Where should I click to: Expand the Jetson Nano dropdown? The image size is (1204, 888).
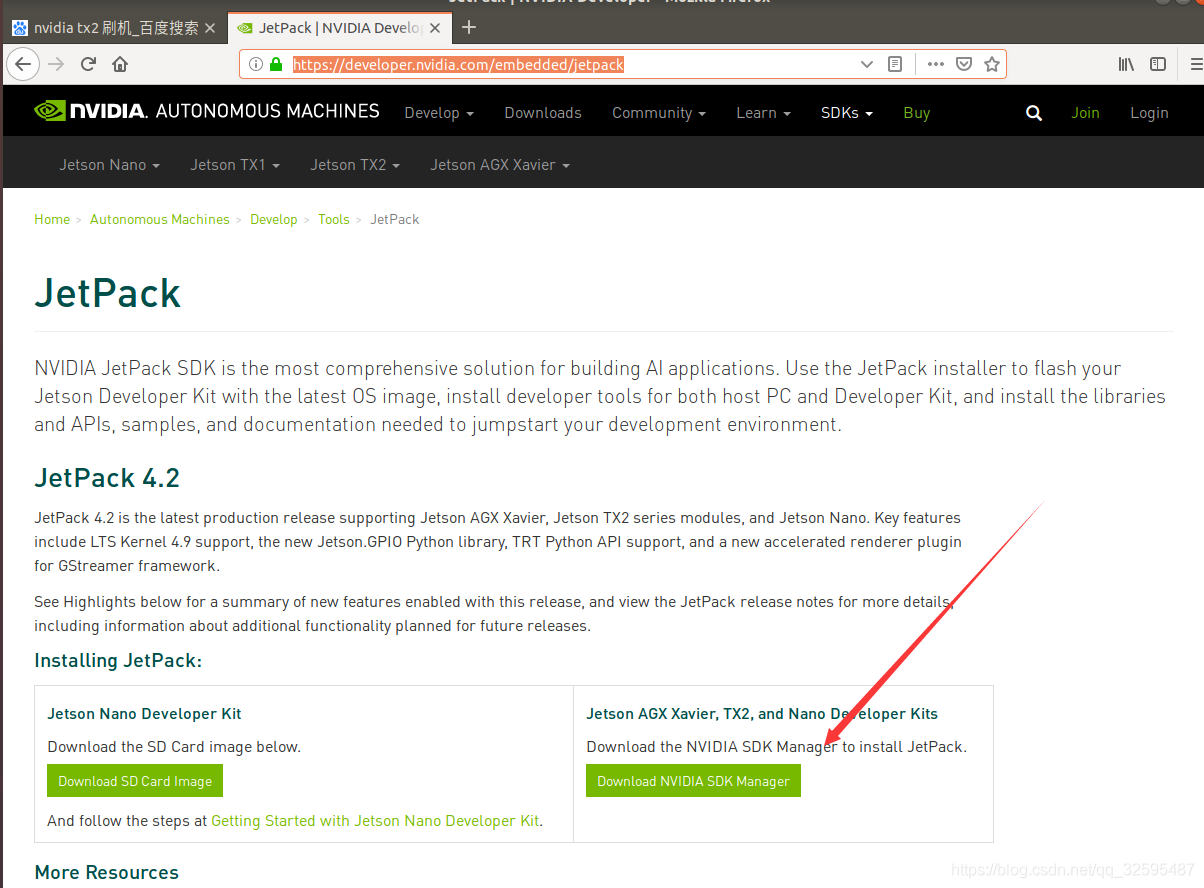[110, 165]
